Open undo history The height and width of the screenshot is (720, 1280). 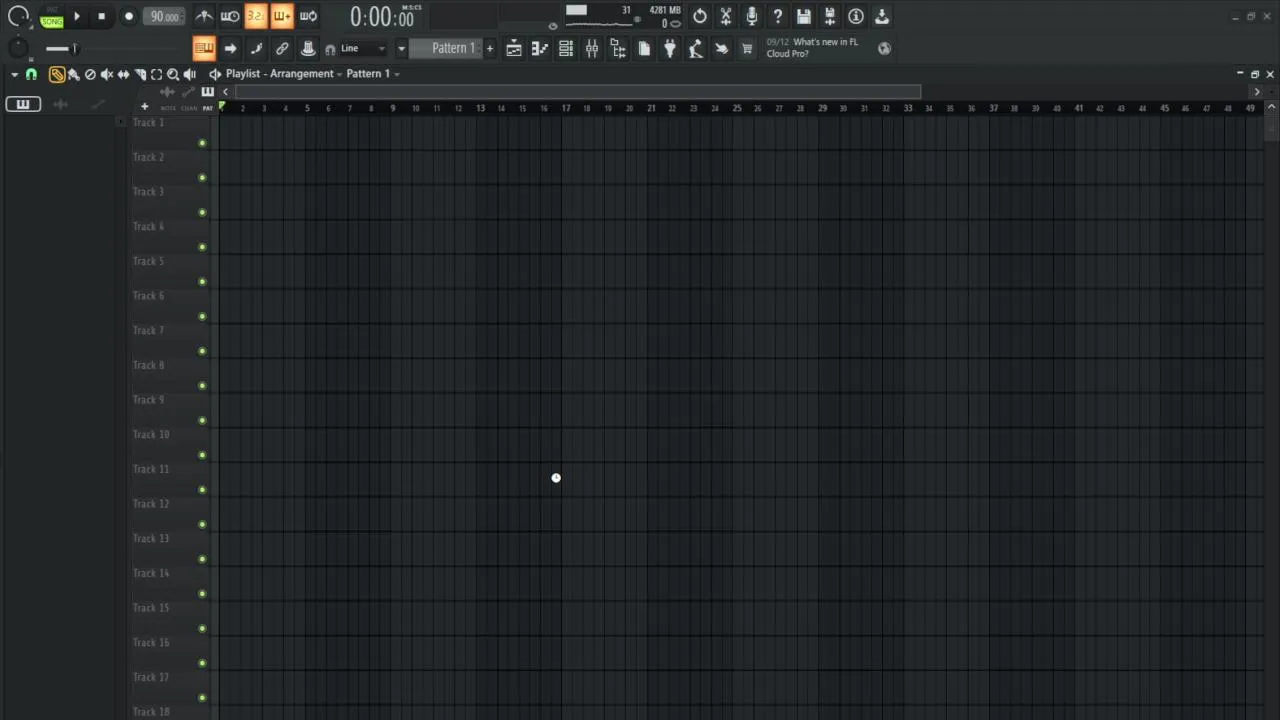[x=700, y=16]
